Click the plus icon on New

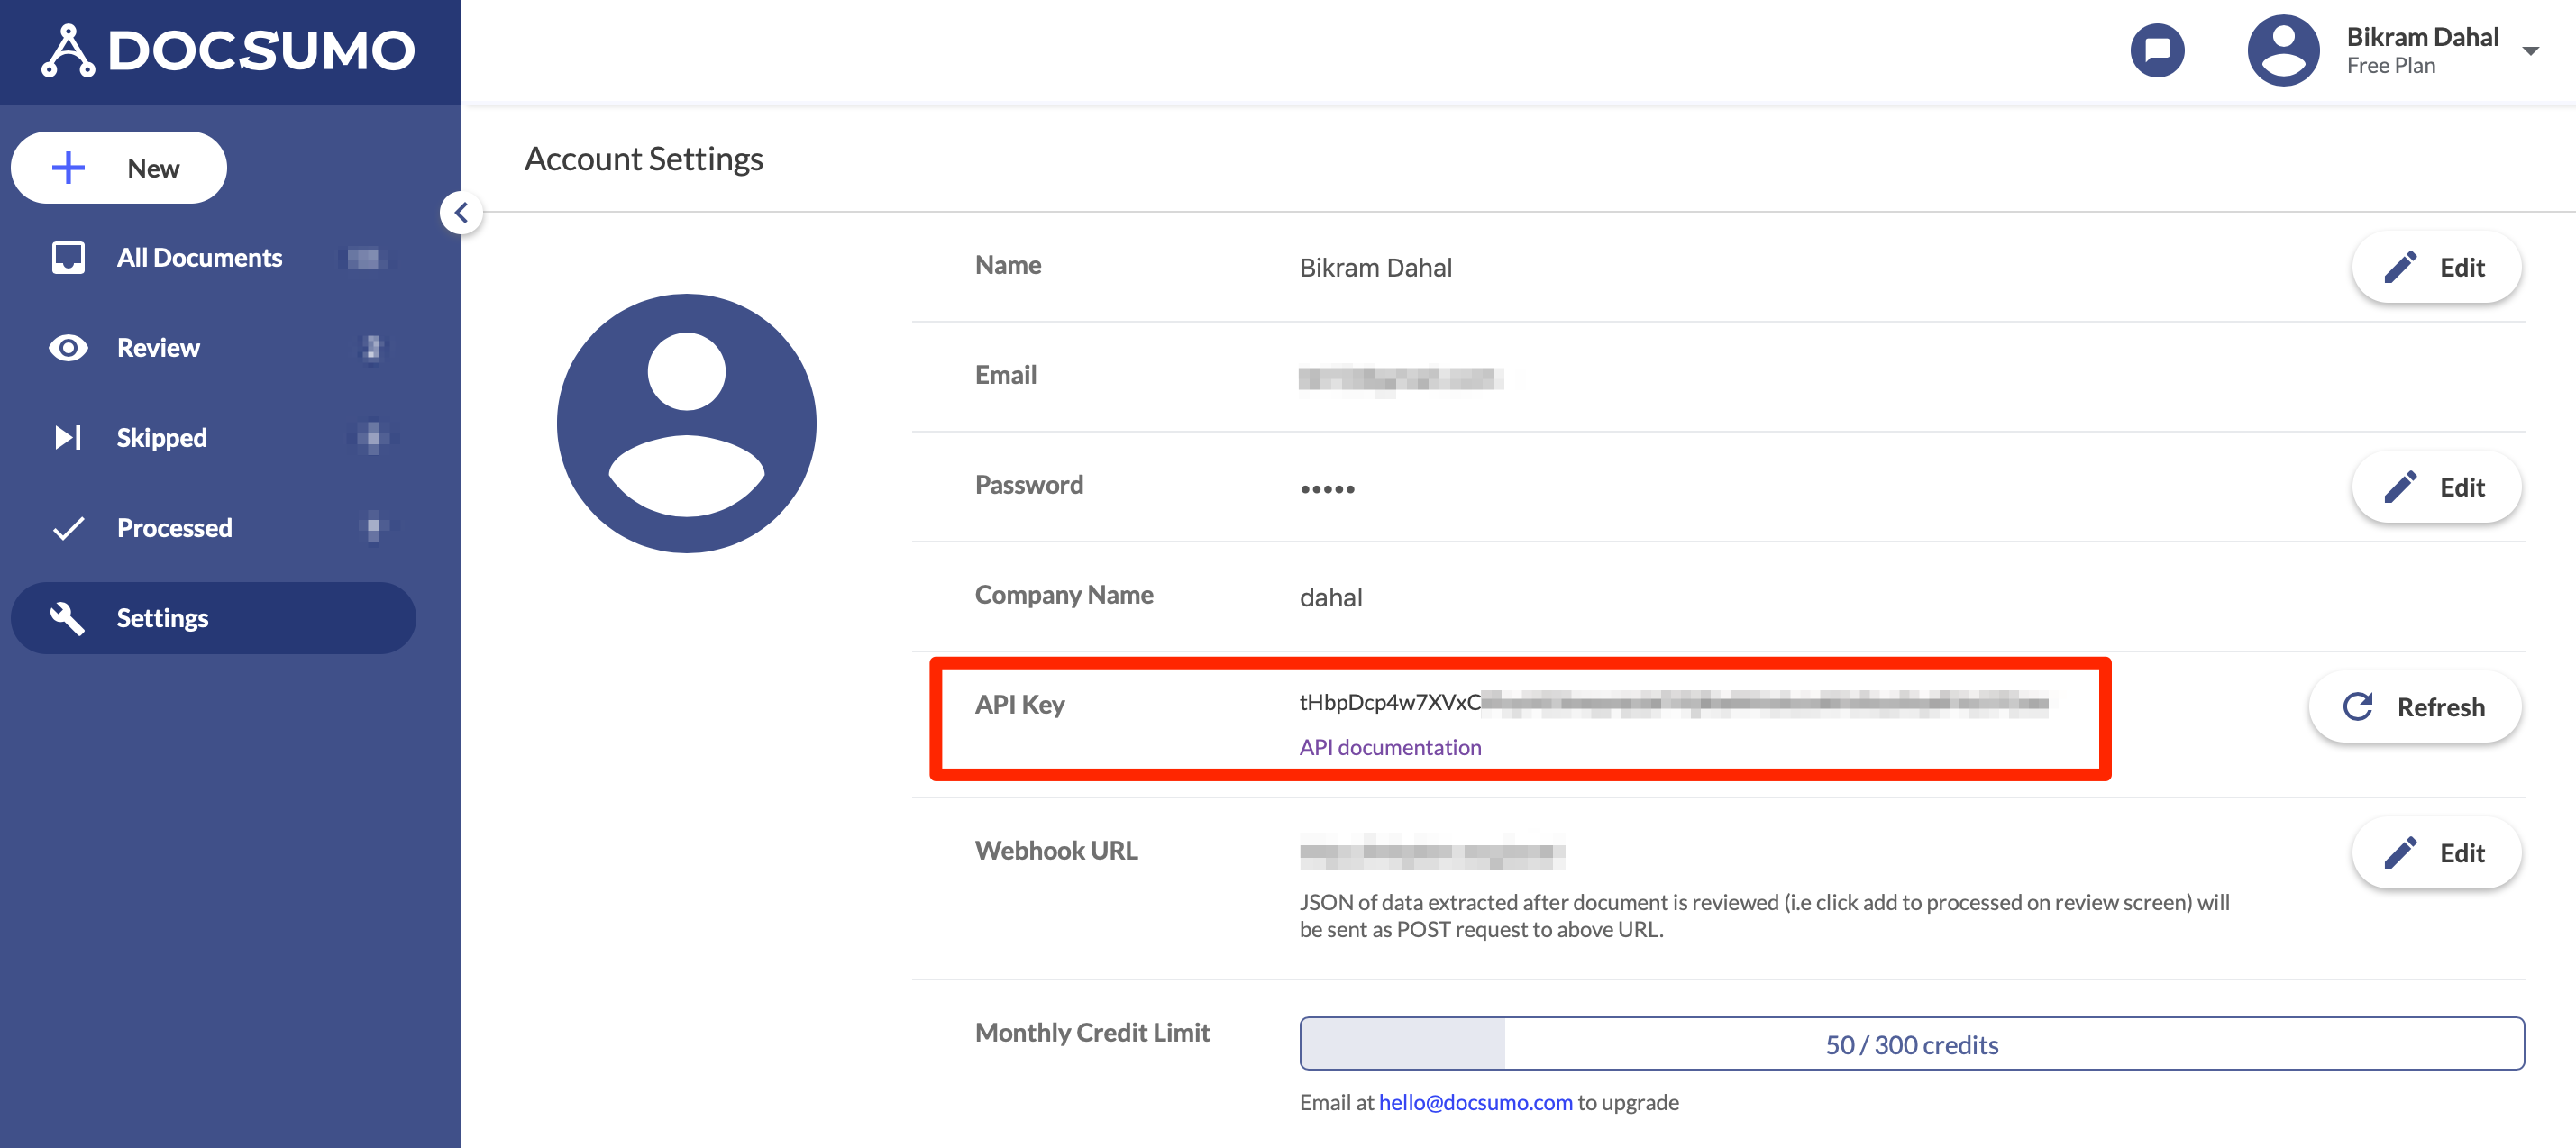click(68, 168)
